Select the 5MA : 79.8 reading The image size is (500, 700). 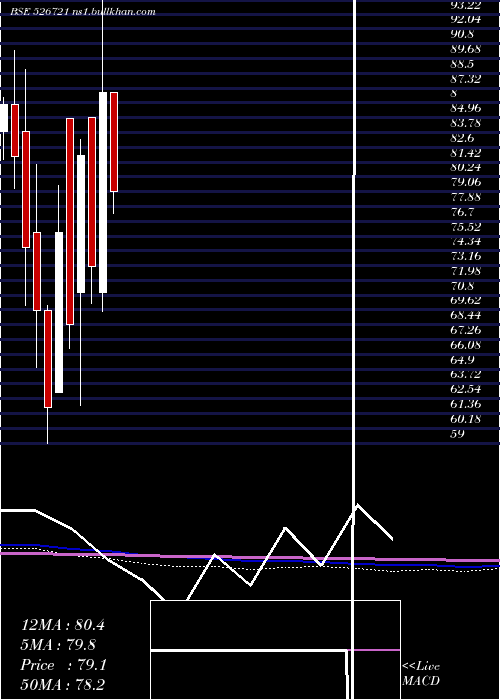coord(58,645)
